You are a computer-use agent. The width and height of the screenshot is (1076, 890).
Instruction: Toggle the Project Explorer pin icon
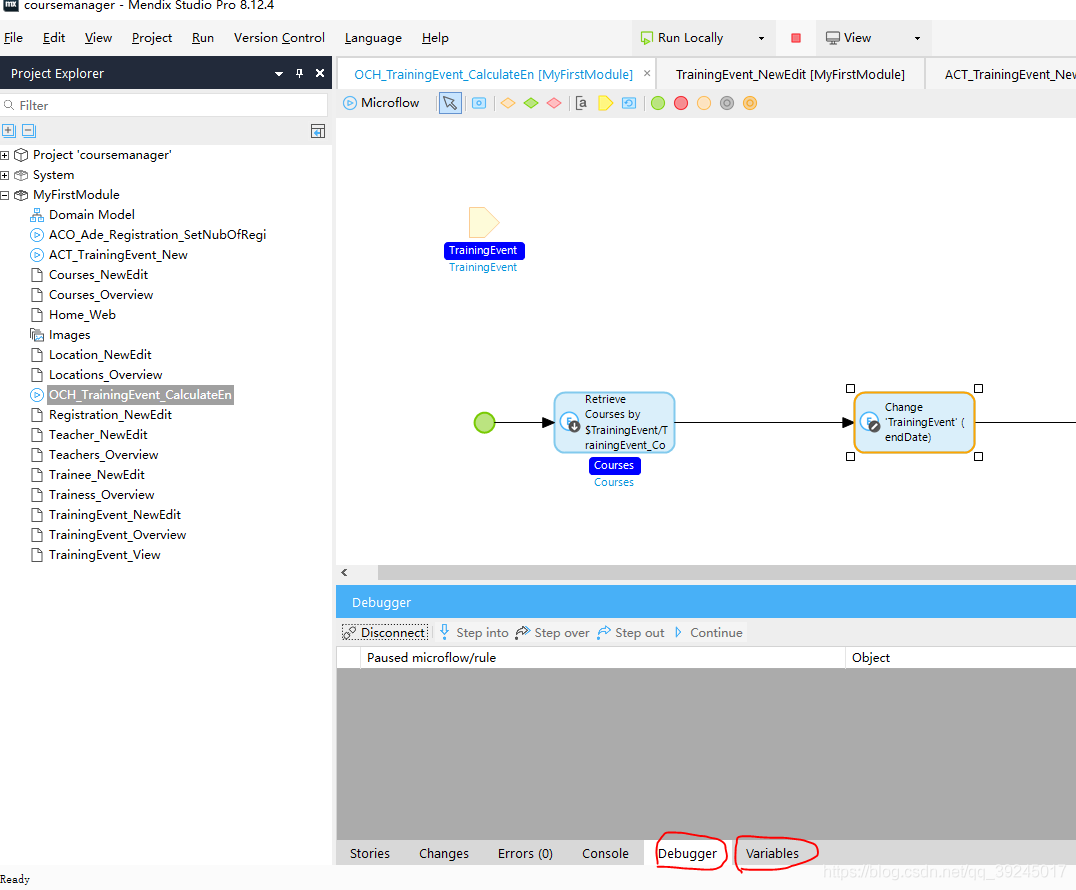point(299,73)
